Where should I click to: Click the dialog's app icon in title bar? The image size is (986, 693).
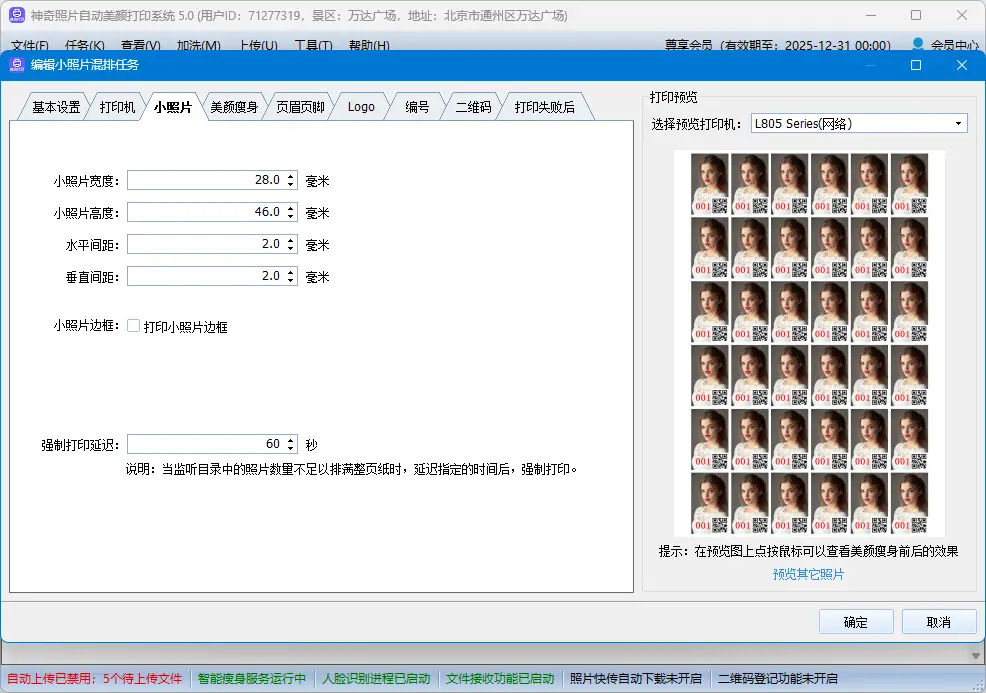(17, 65)
